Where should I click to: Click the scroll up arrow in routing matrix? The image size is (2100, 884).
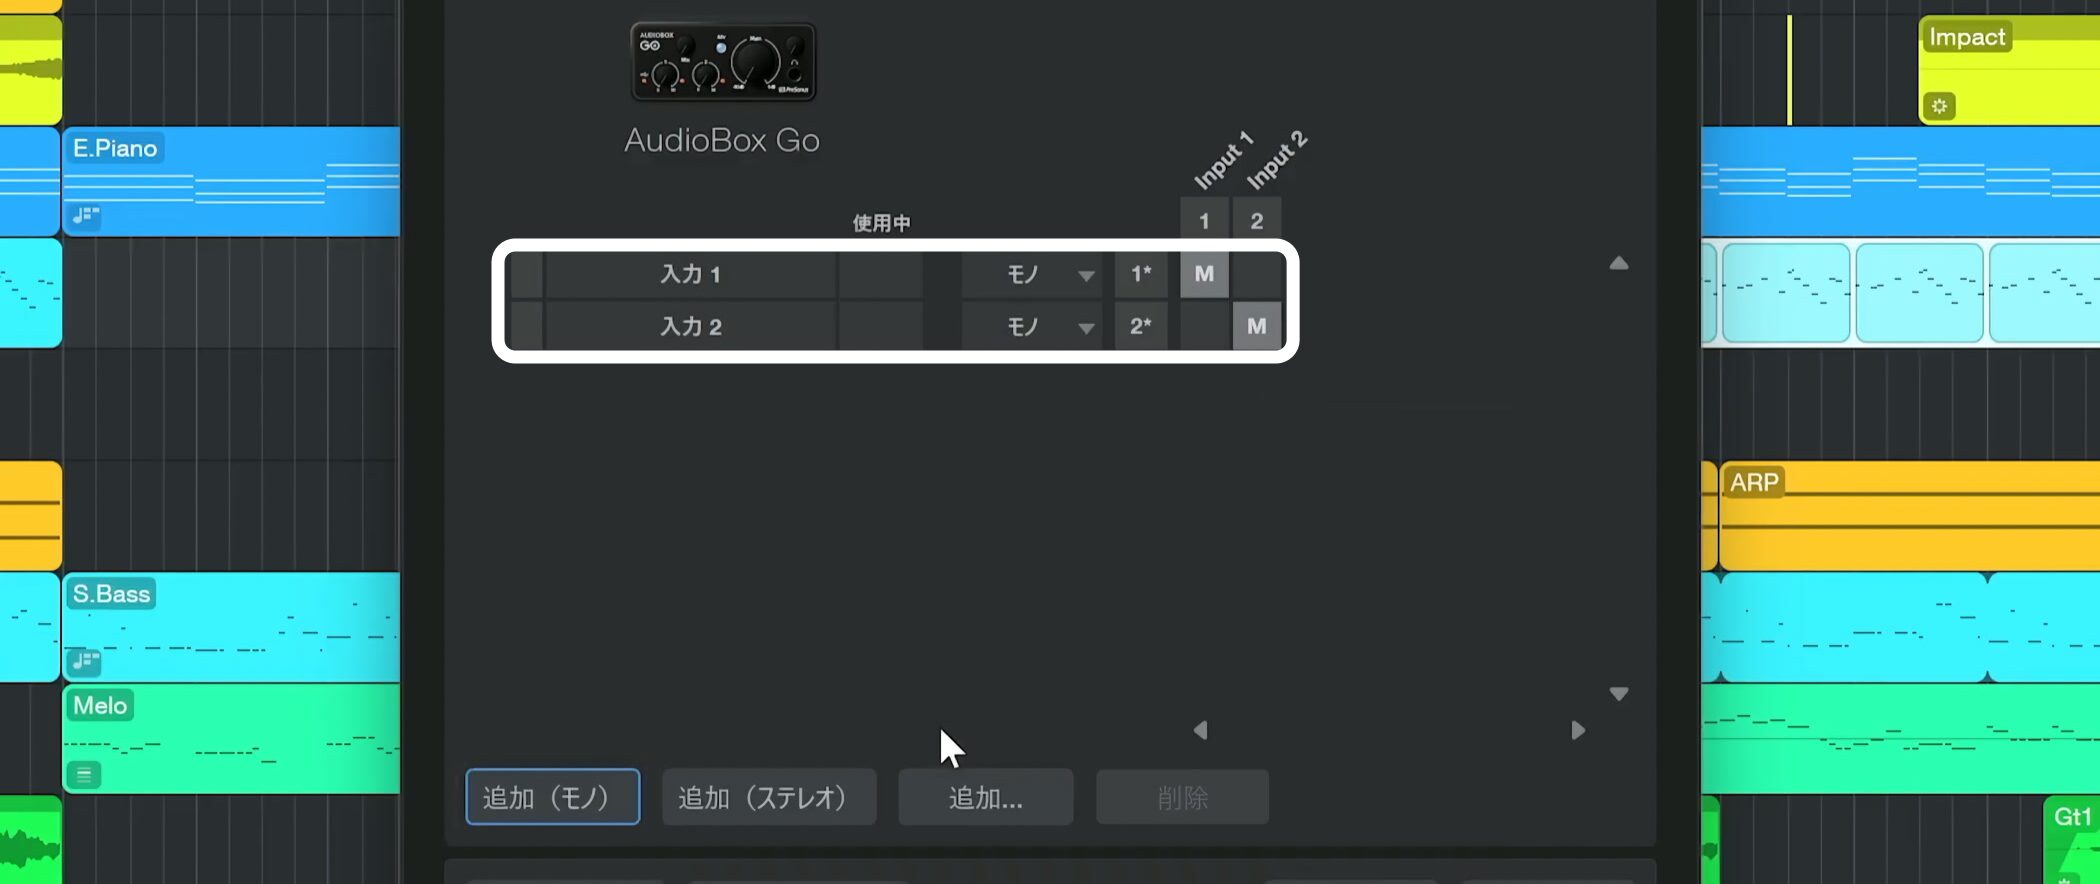1619,263
